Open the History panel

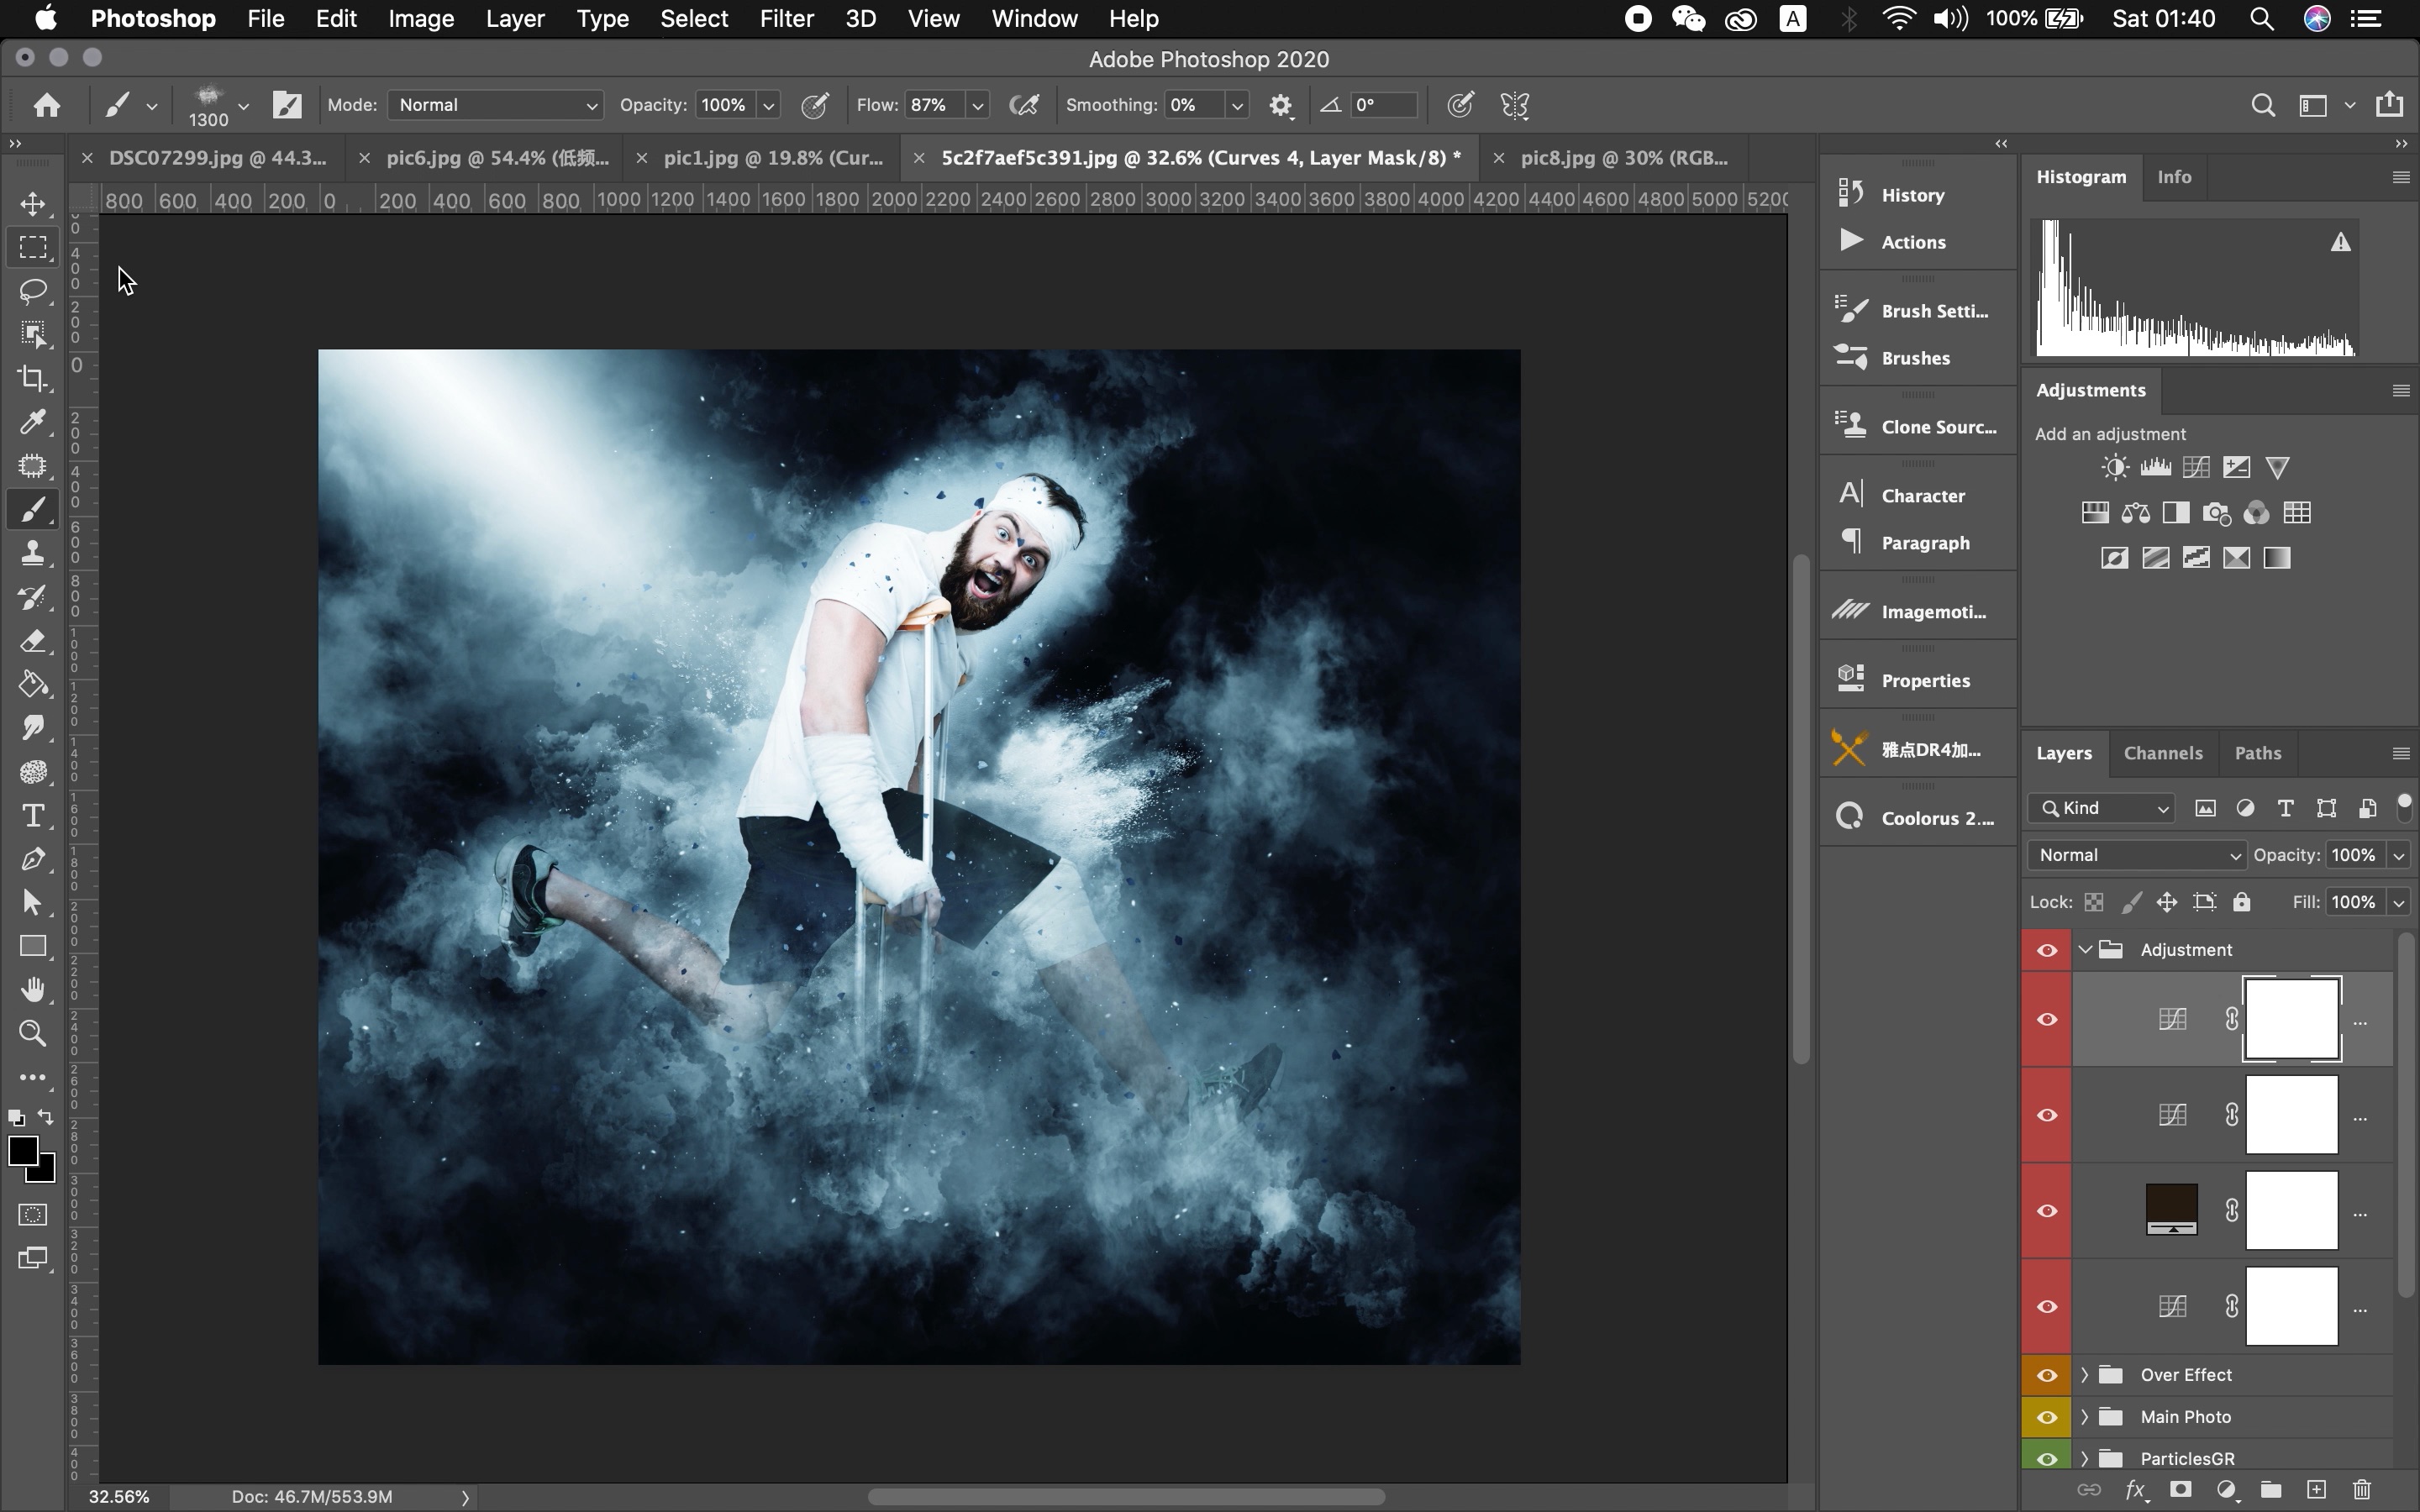click(x=1911, y=195)
